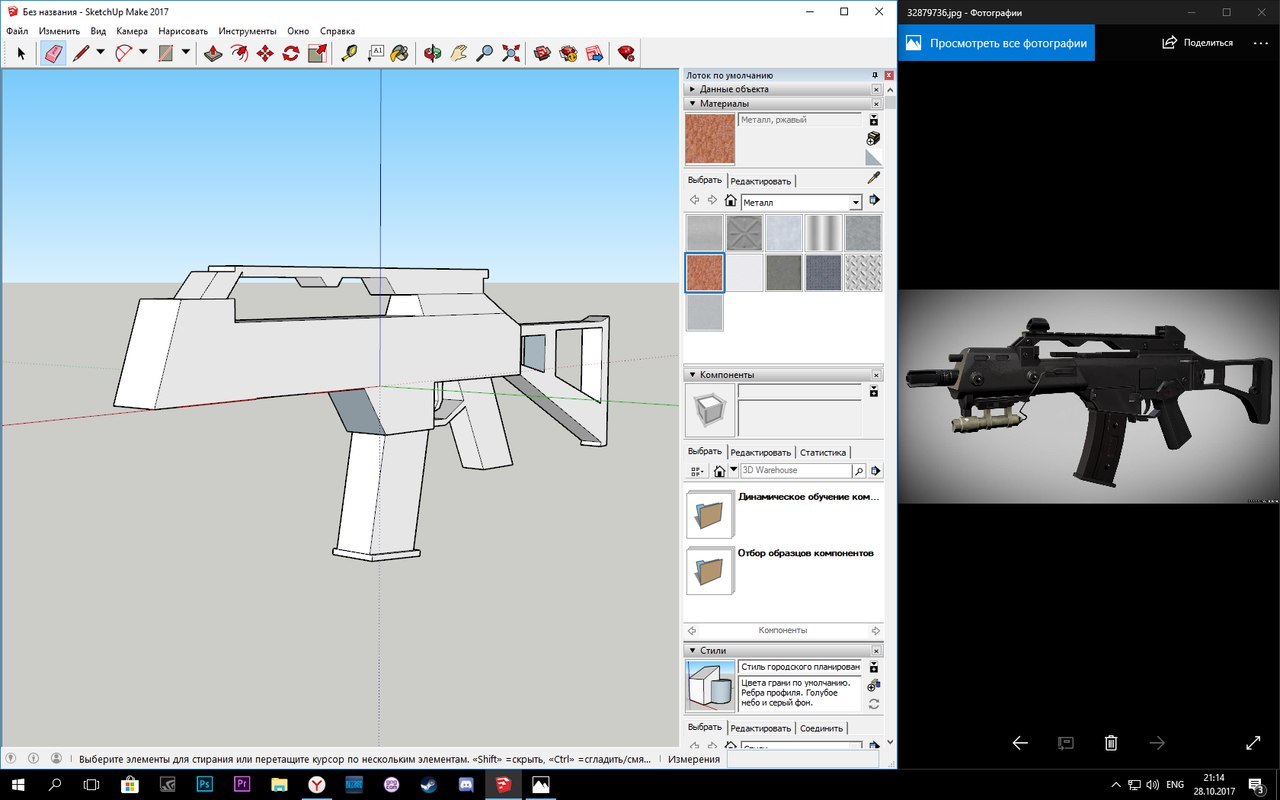Expand the Данные объекта panel
Screen dimensions: 1280x800
click(777, 89)
